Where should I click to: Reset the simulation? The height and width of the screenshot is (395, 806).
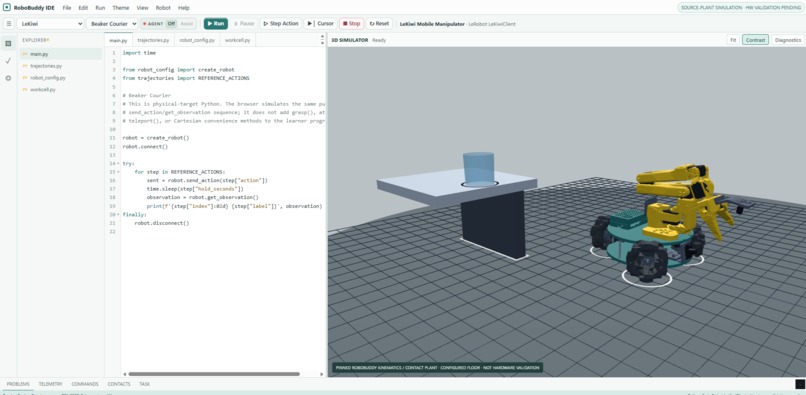pyautogui.click(x=379, y=24)
